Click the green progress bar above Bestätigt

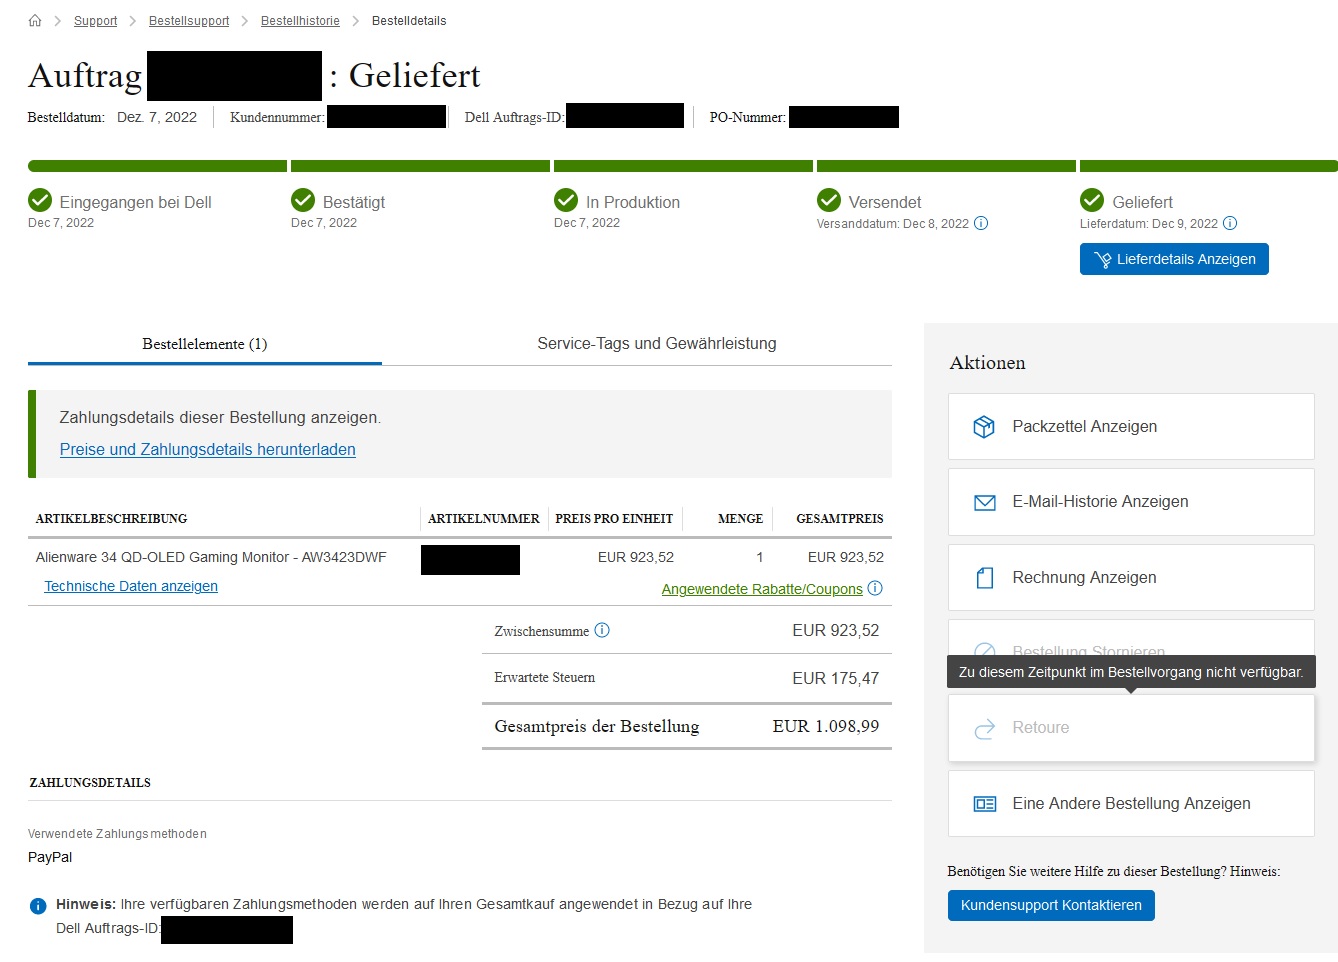[x=420, y=166]
